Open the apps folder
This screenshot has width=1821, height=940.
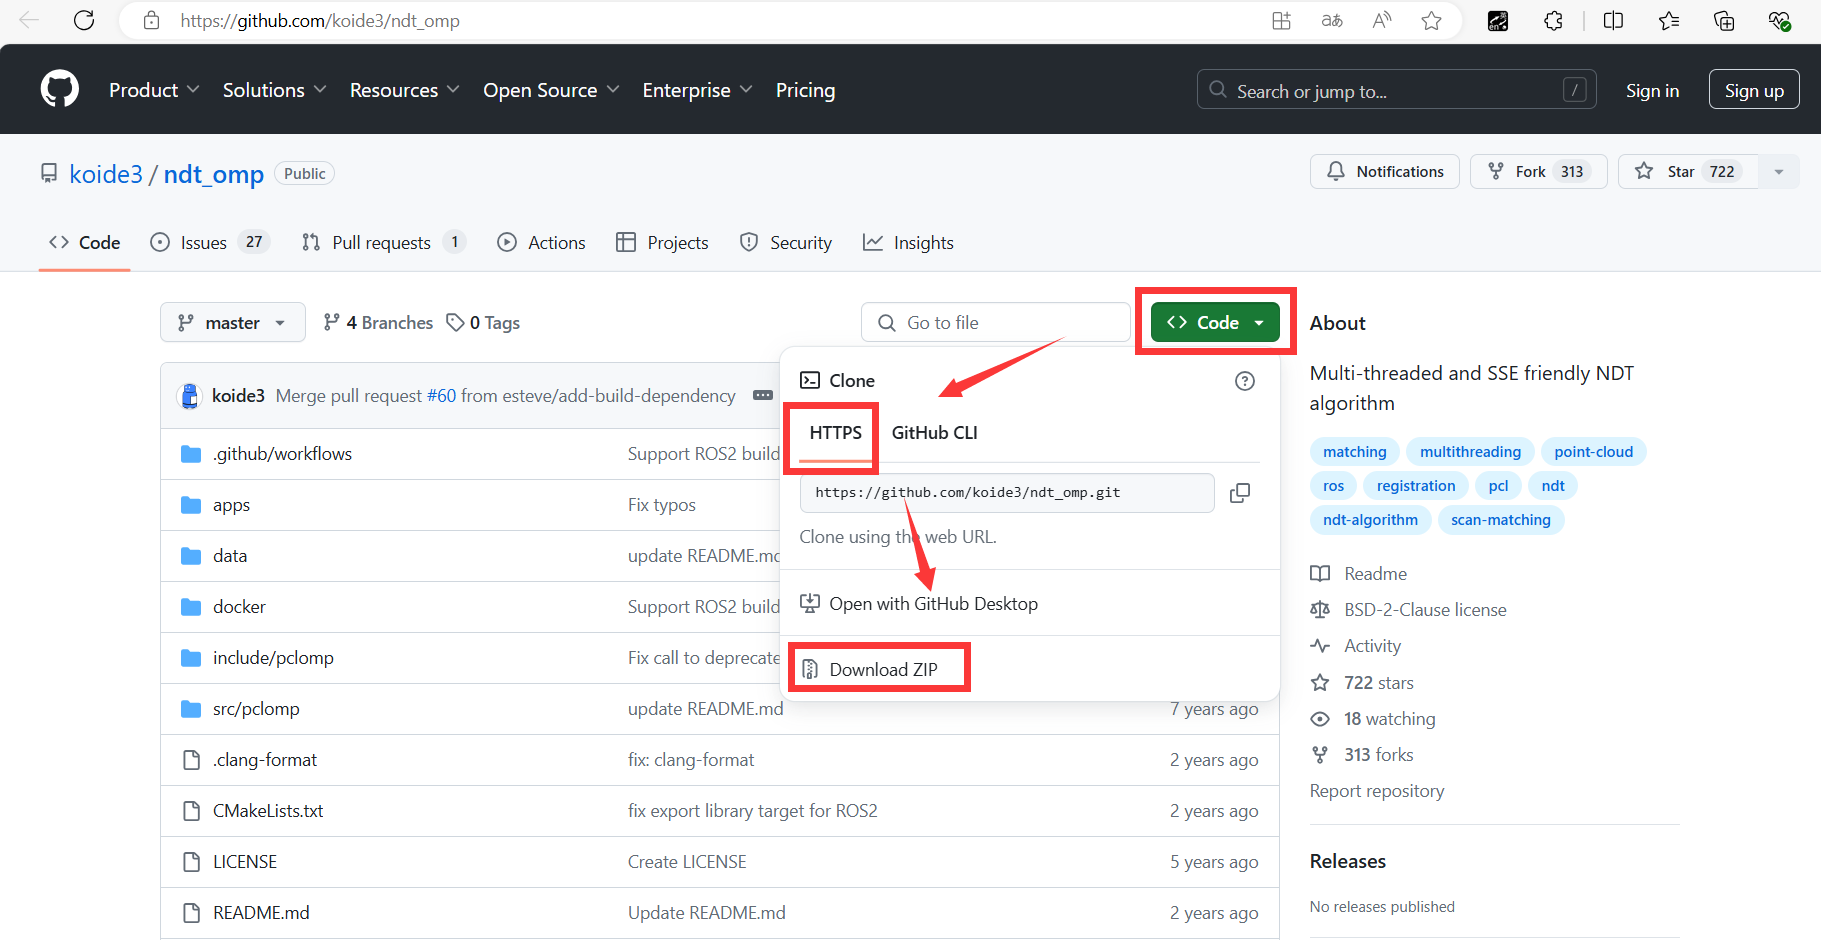pos(231,505)
